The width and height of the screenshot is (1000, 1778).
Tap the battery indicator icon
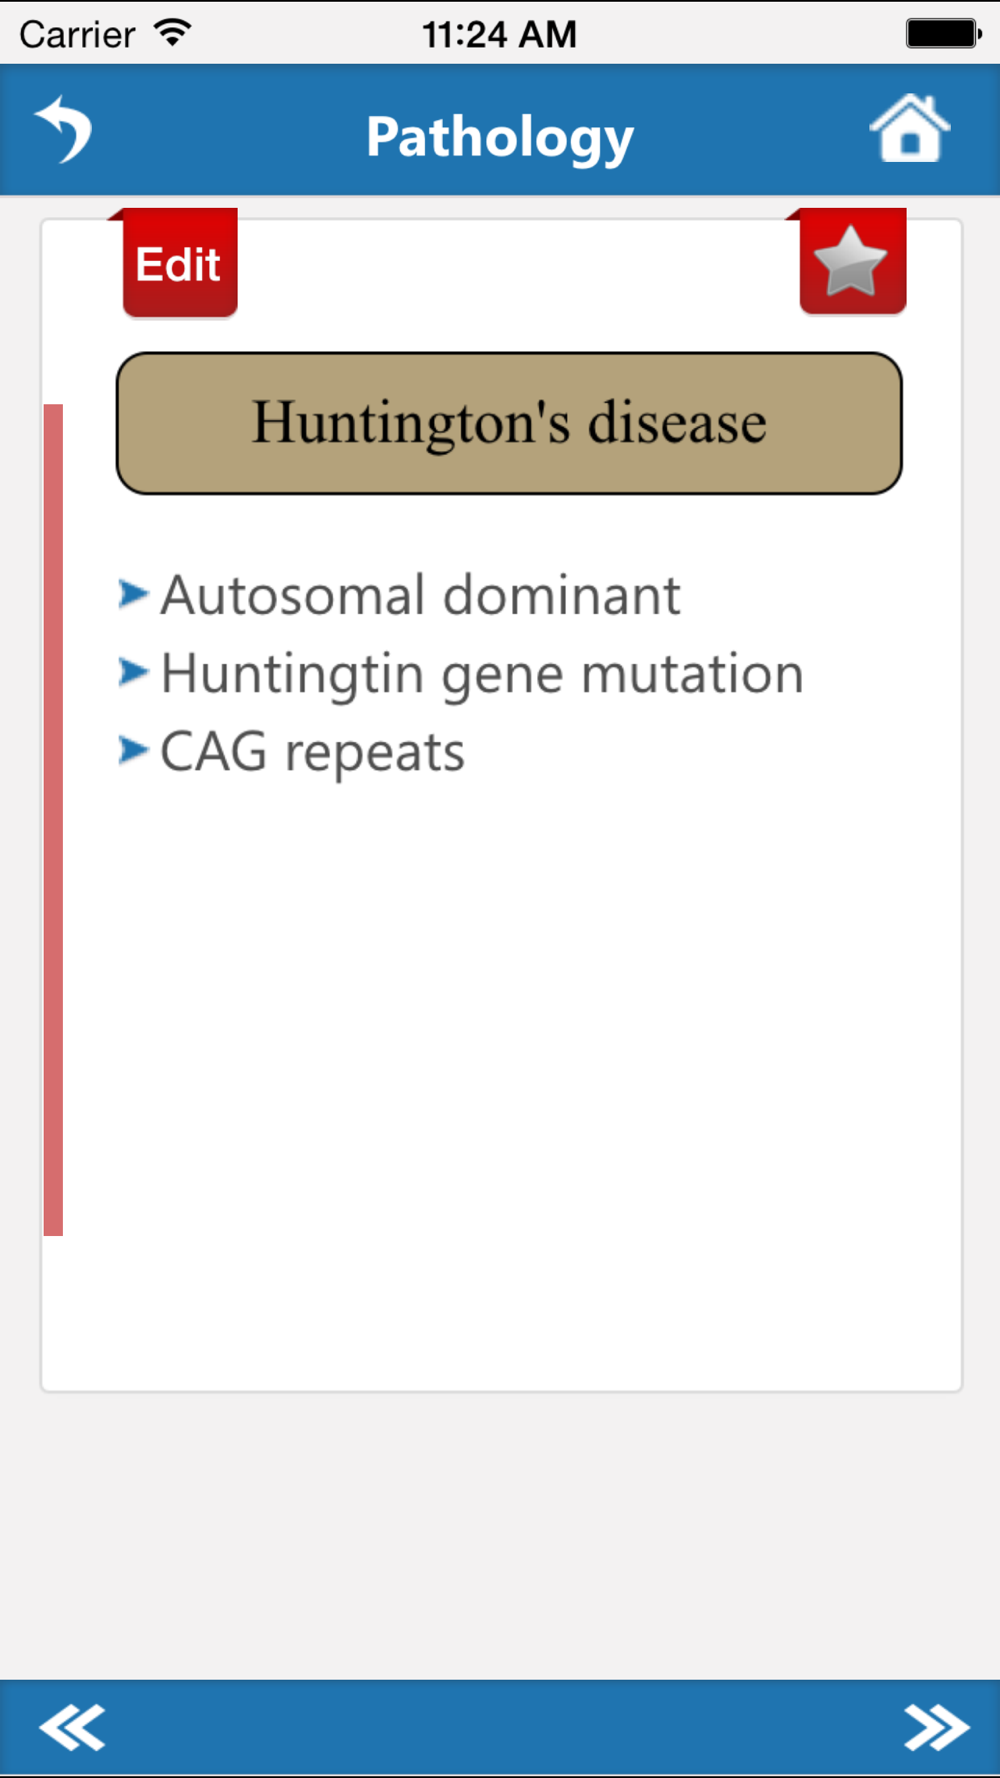(944, 33)
